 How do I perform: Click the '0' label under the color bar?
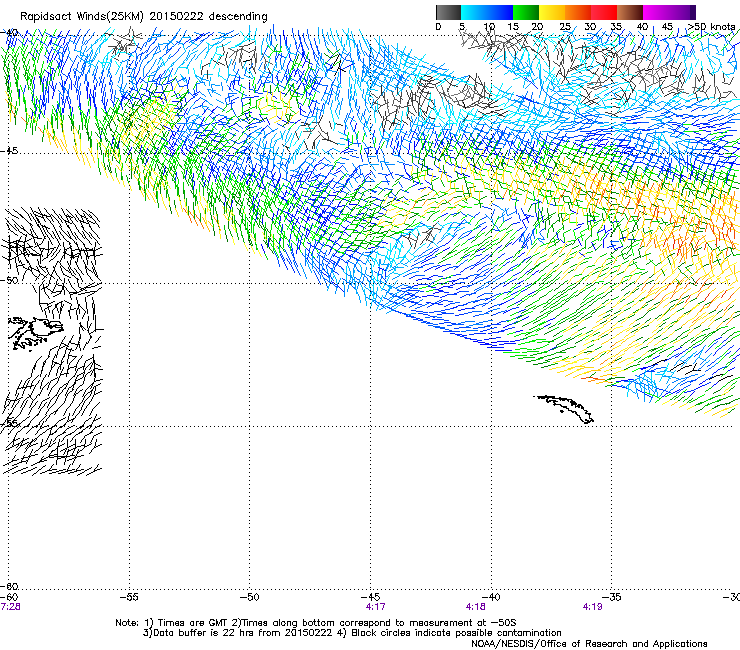click(438, 27)
